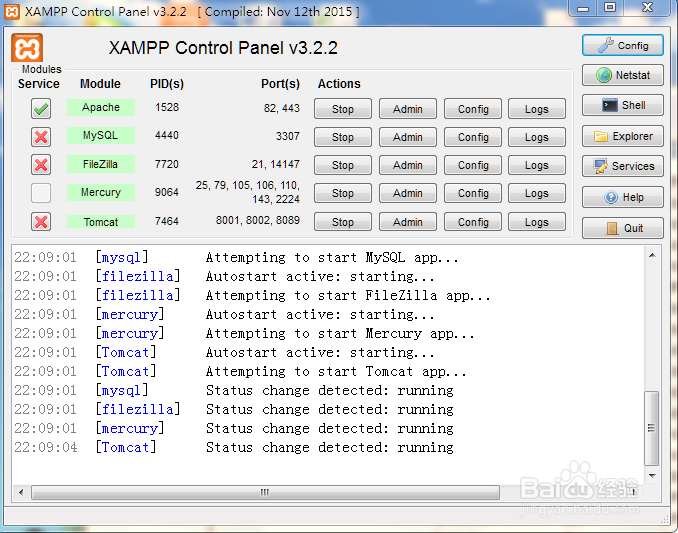
Task: Open Mercury Admin interface
Action: tap(408, 193)
